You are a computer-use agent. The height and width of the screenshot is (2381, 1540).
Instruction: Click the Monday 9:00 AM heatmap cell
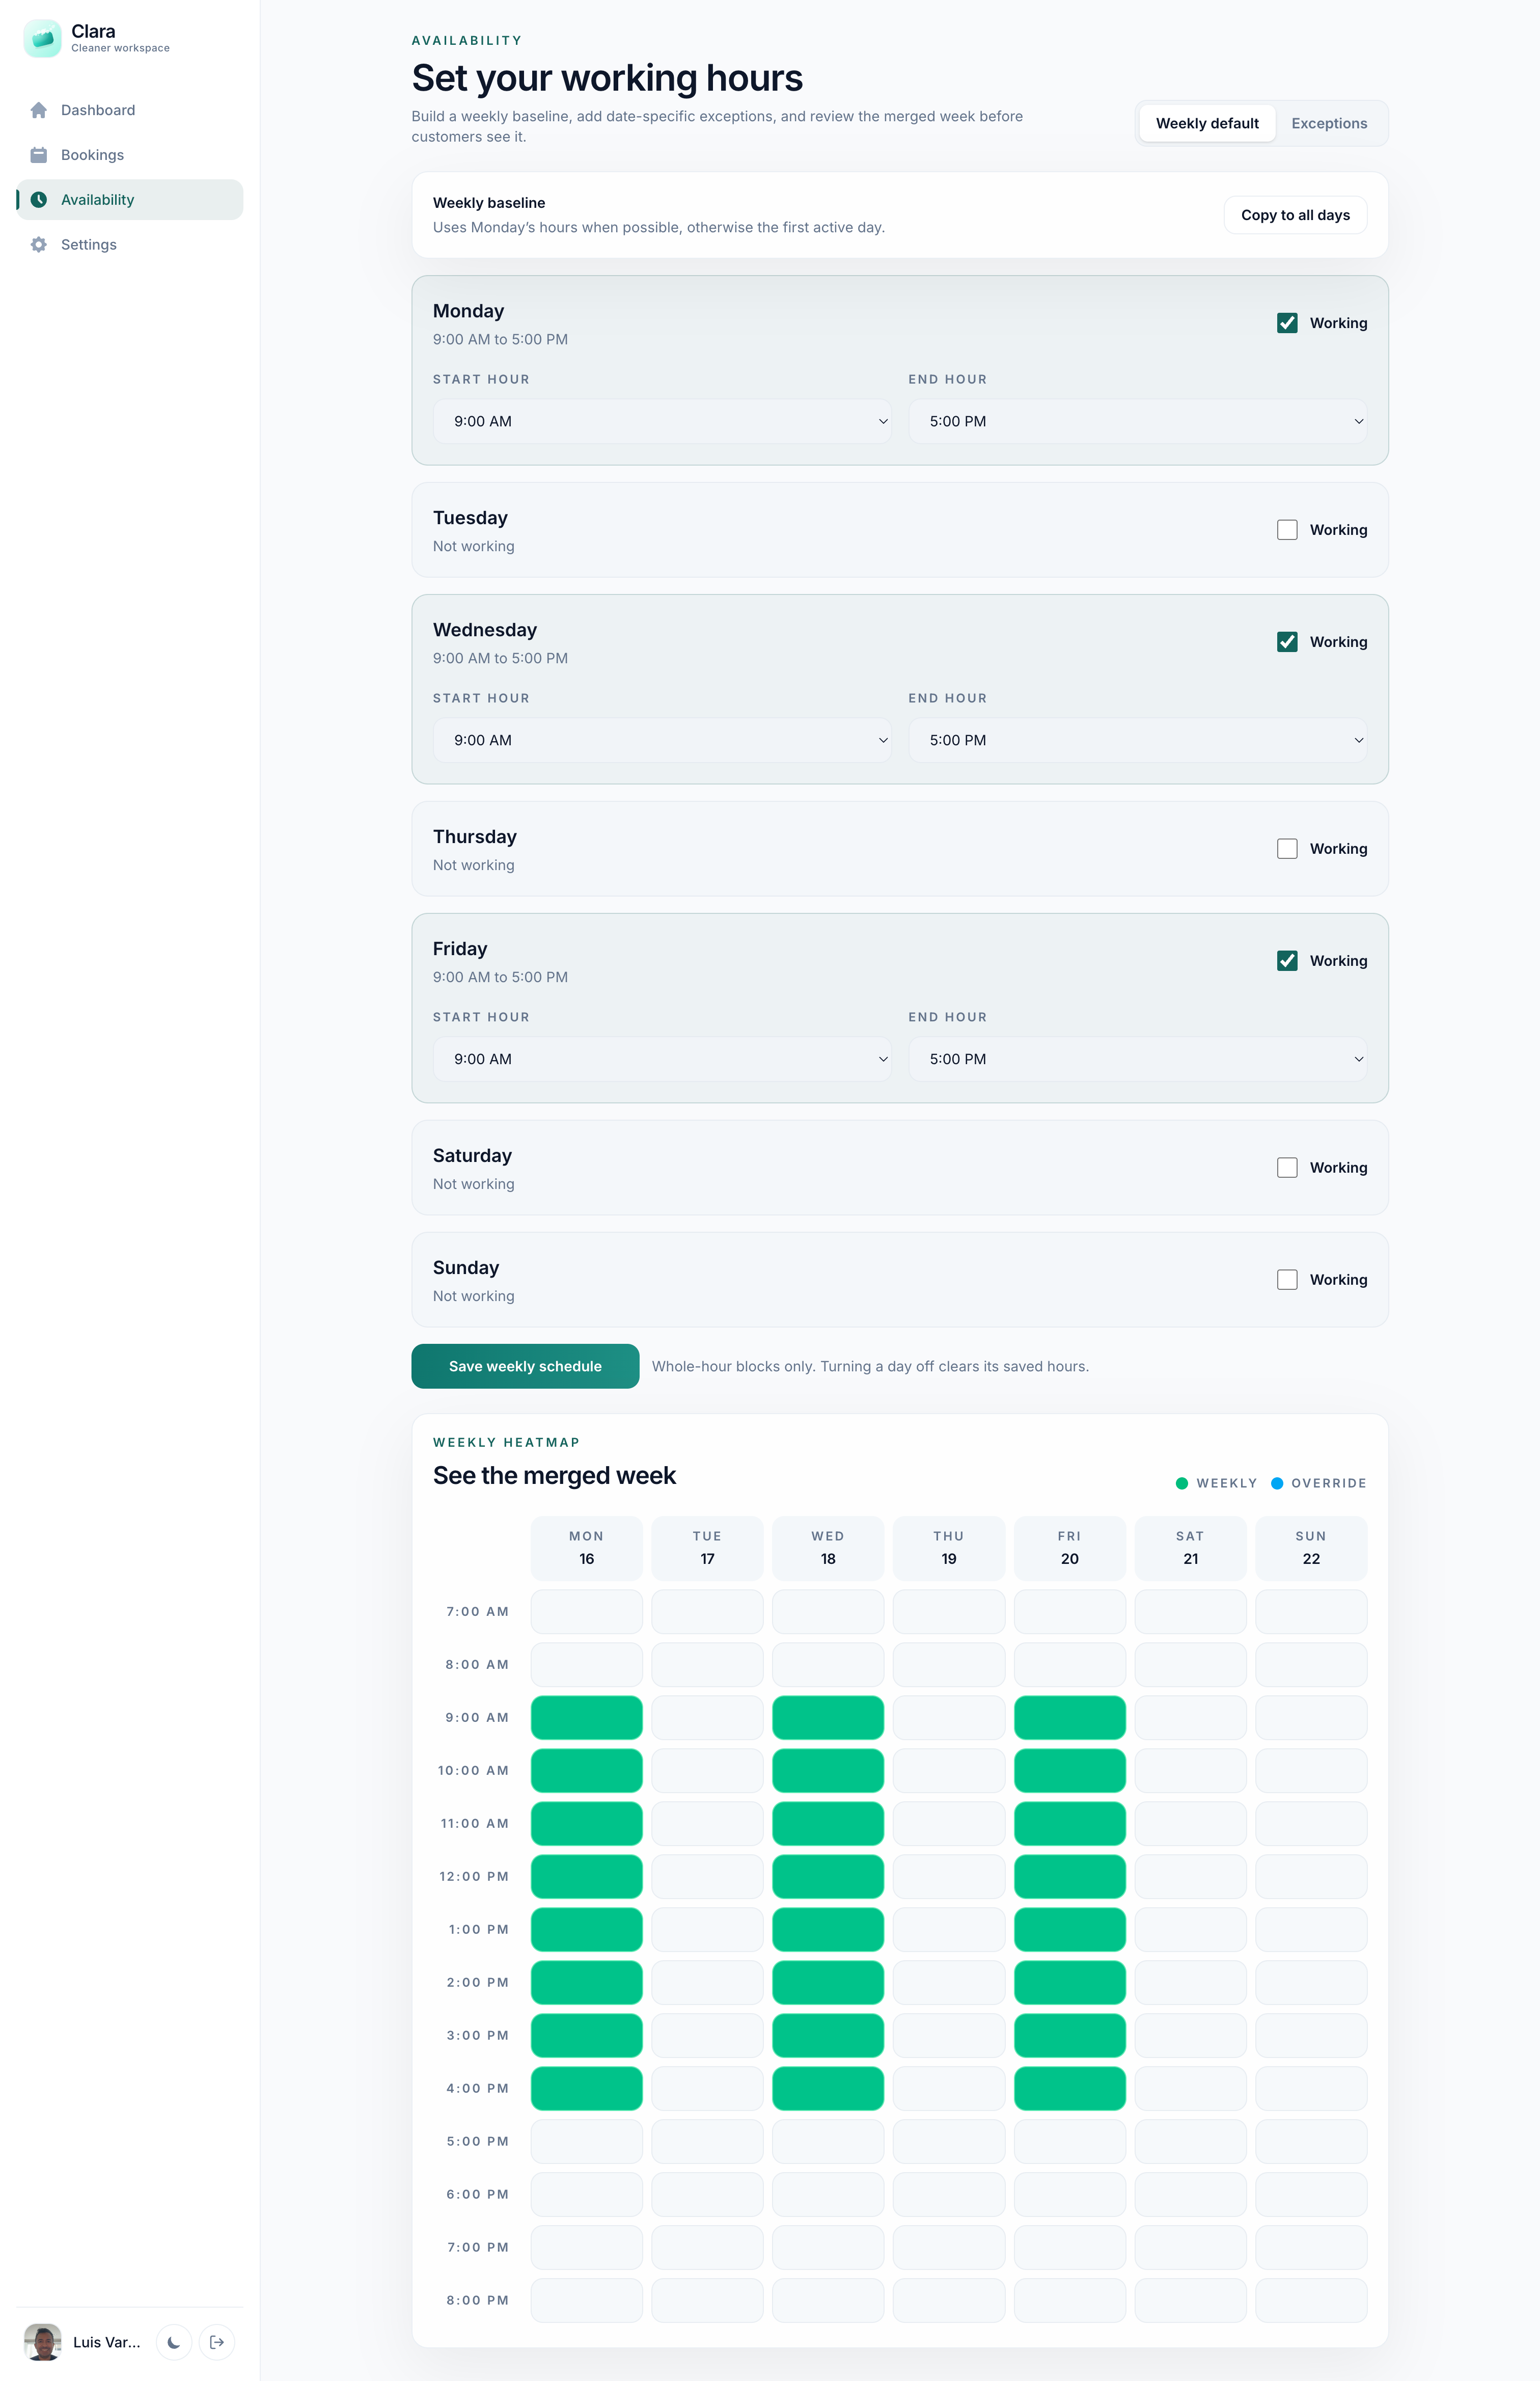(586, 1717)
